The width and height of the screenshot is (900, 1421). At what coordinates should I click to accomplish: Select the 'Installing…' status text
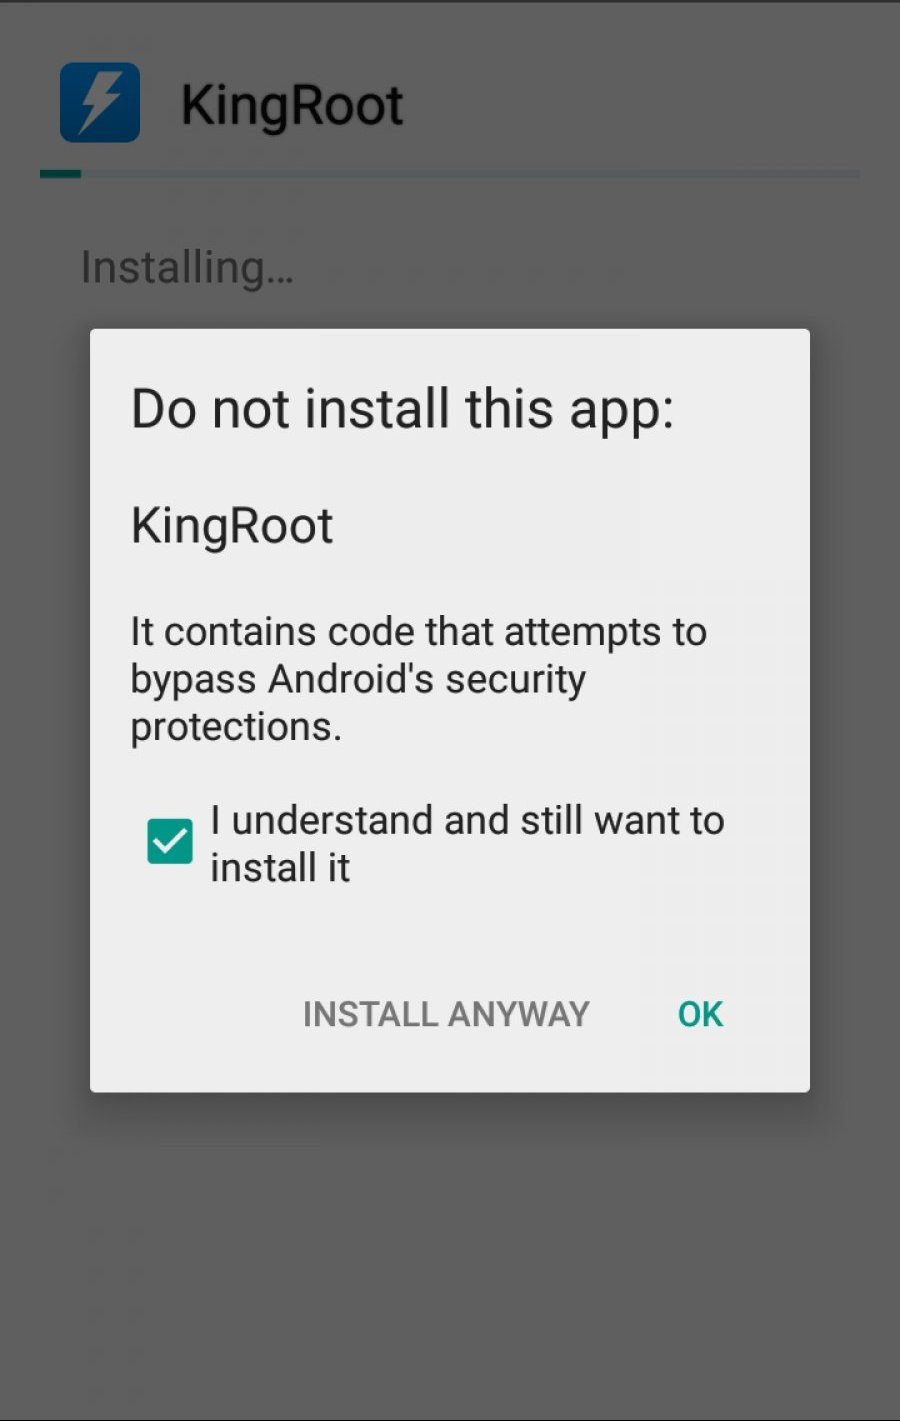pos(187,268)
